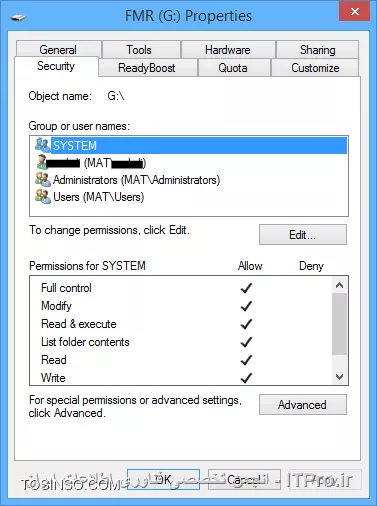
Task: Click the Allow checkmark for Read & execute
Action: pyautogui.click(x=246, y=324)
